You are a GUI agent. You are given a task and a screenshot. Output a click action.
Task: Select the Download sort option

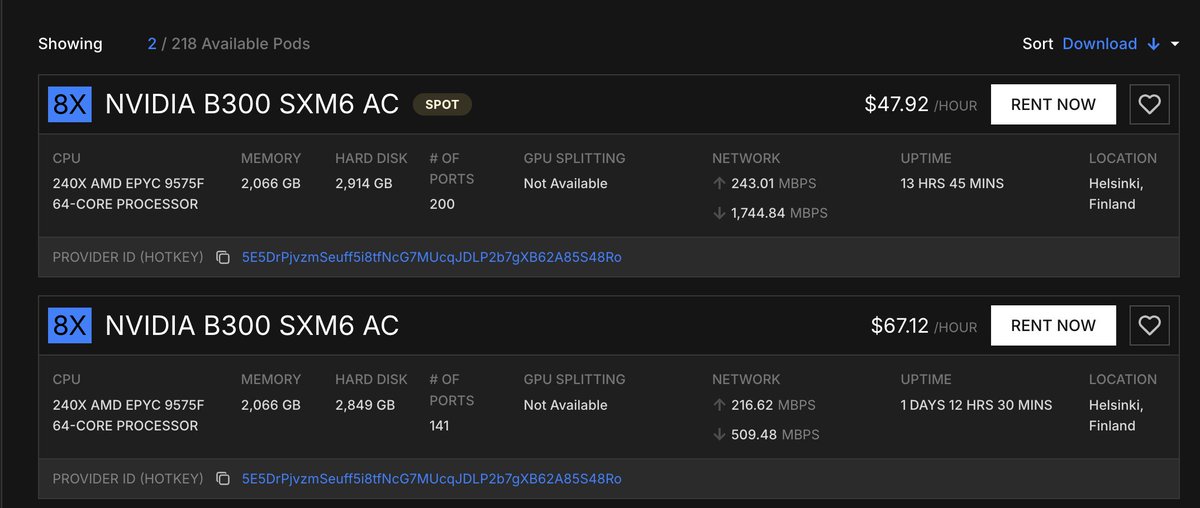[1099, 44]
